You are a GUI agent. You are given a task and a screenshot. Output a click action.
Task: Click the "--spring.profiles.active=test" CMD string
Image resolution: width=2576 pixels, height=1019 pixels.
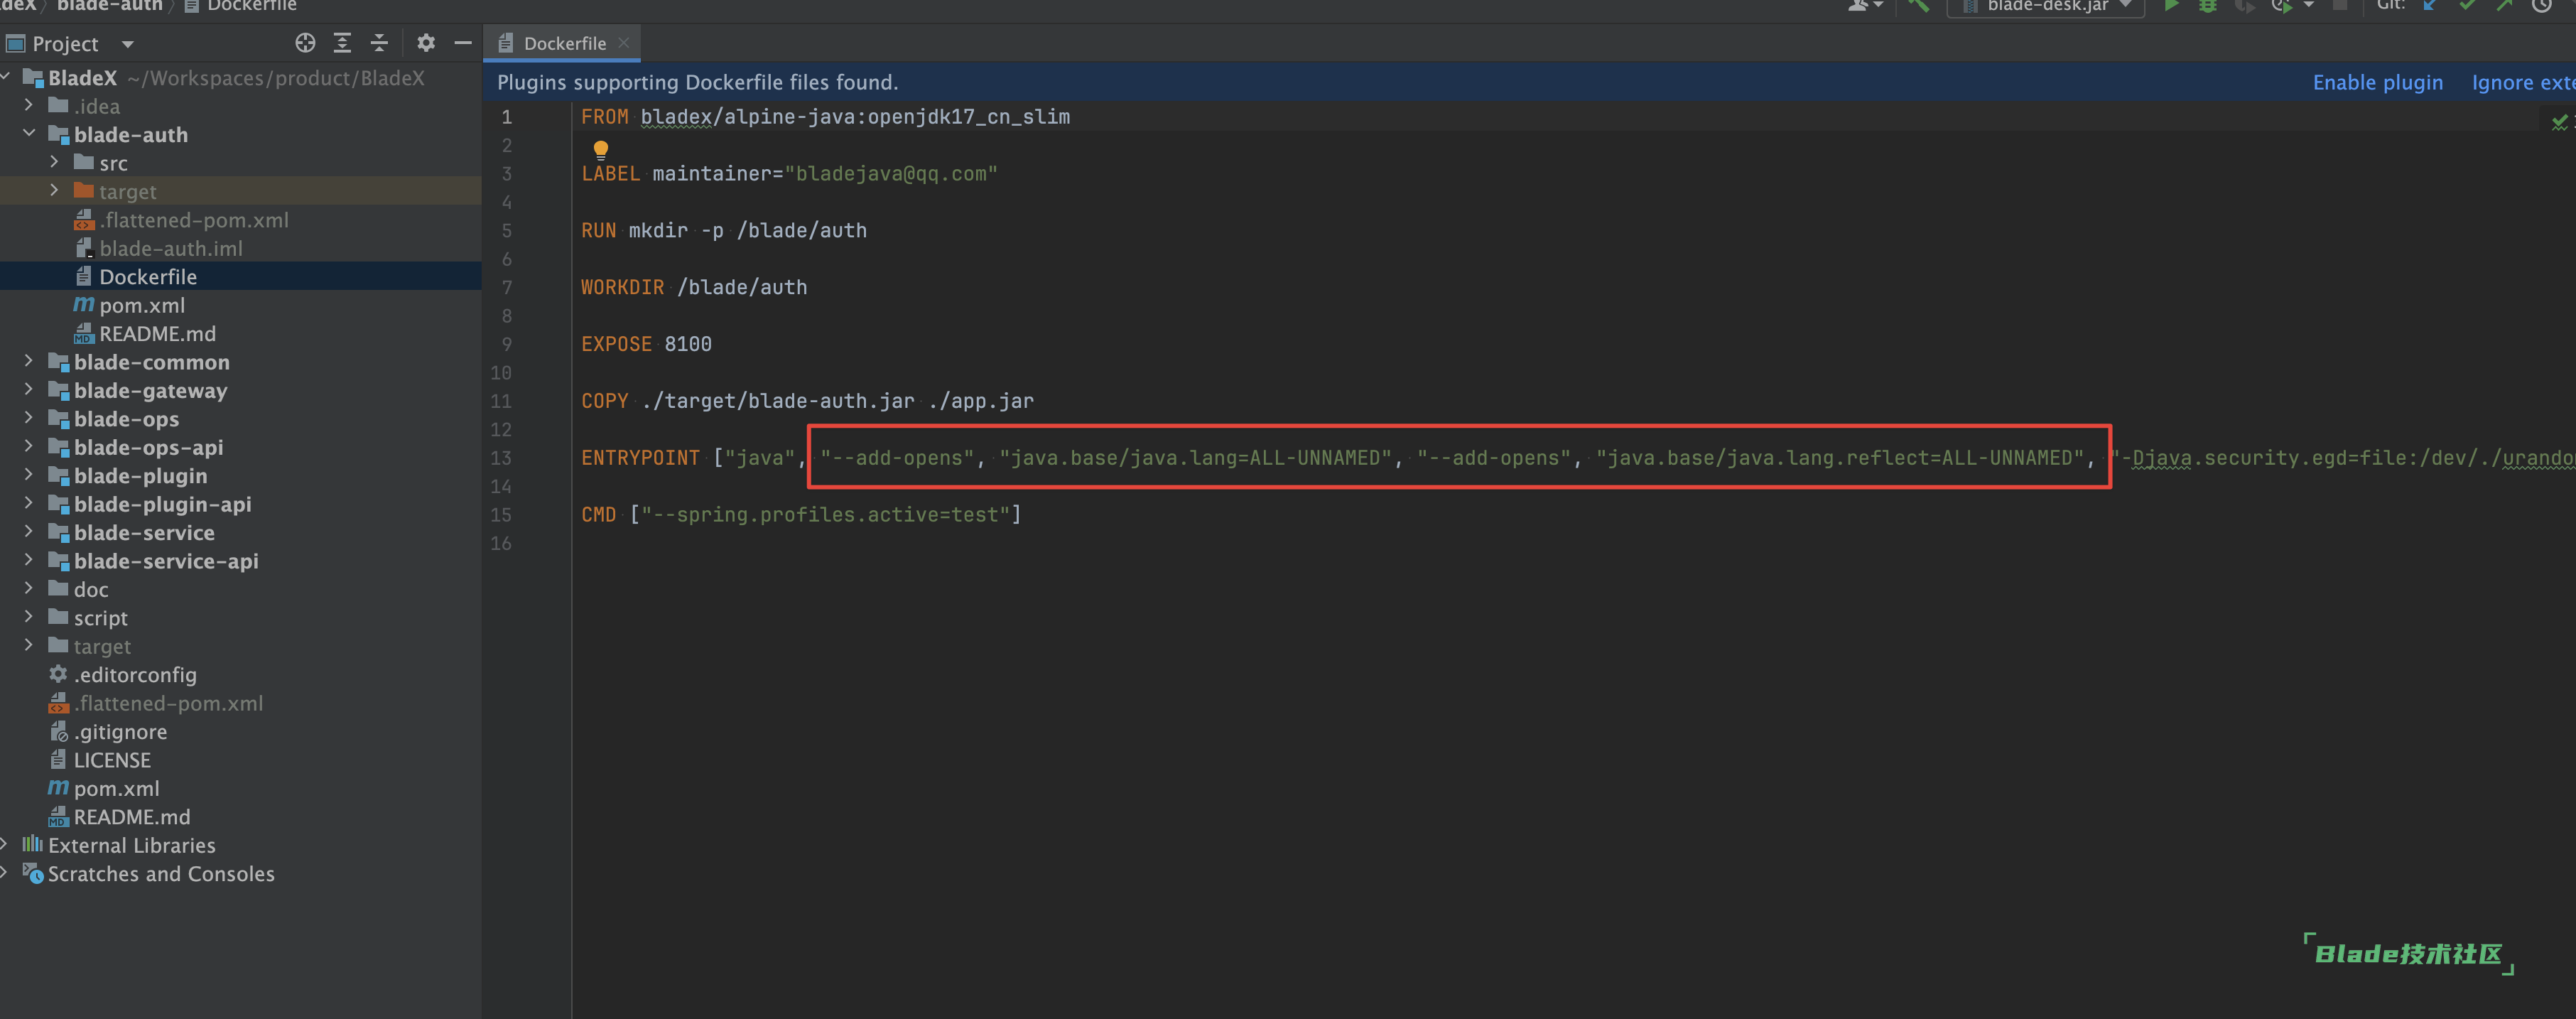point(825,514)
